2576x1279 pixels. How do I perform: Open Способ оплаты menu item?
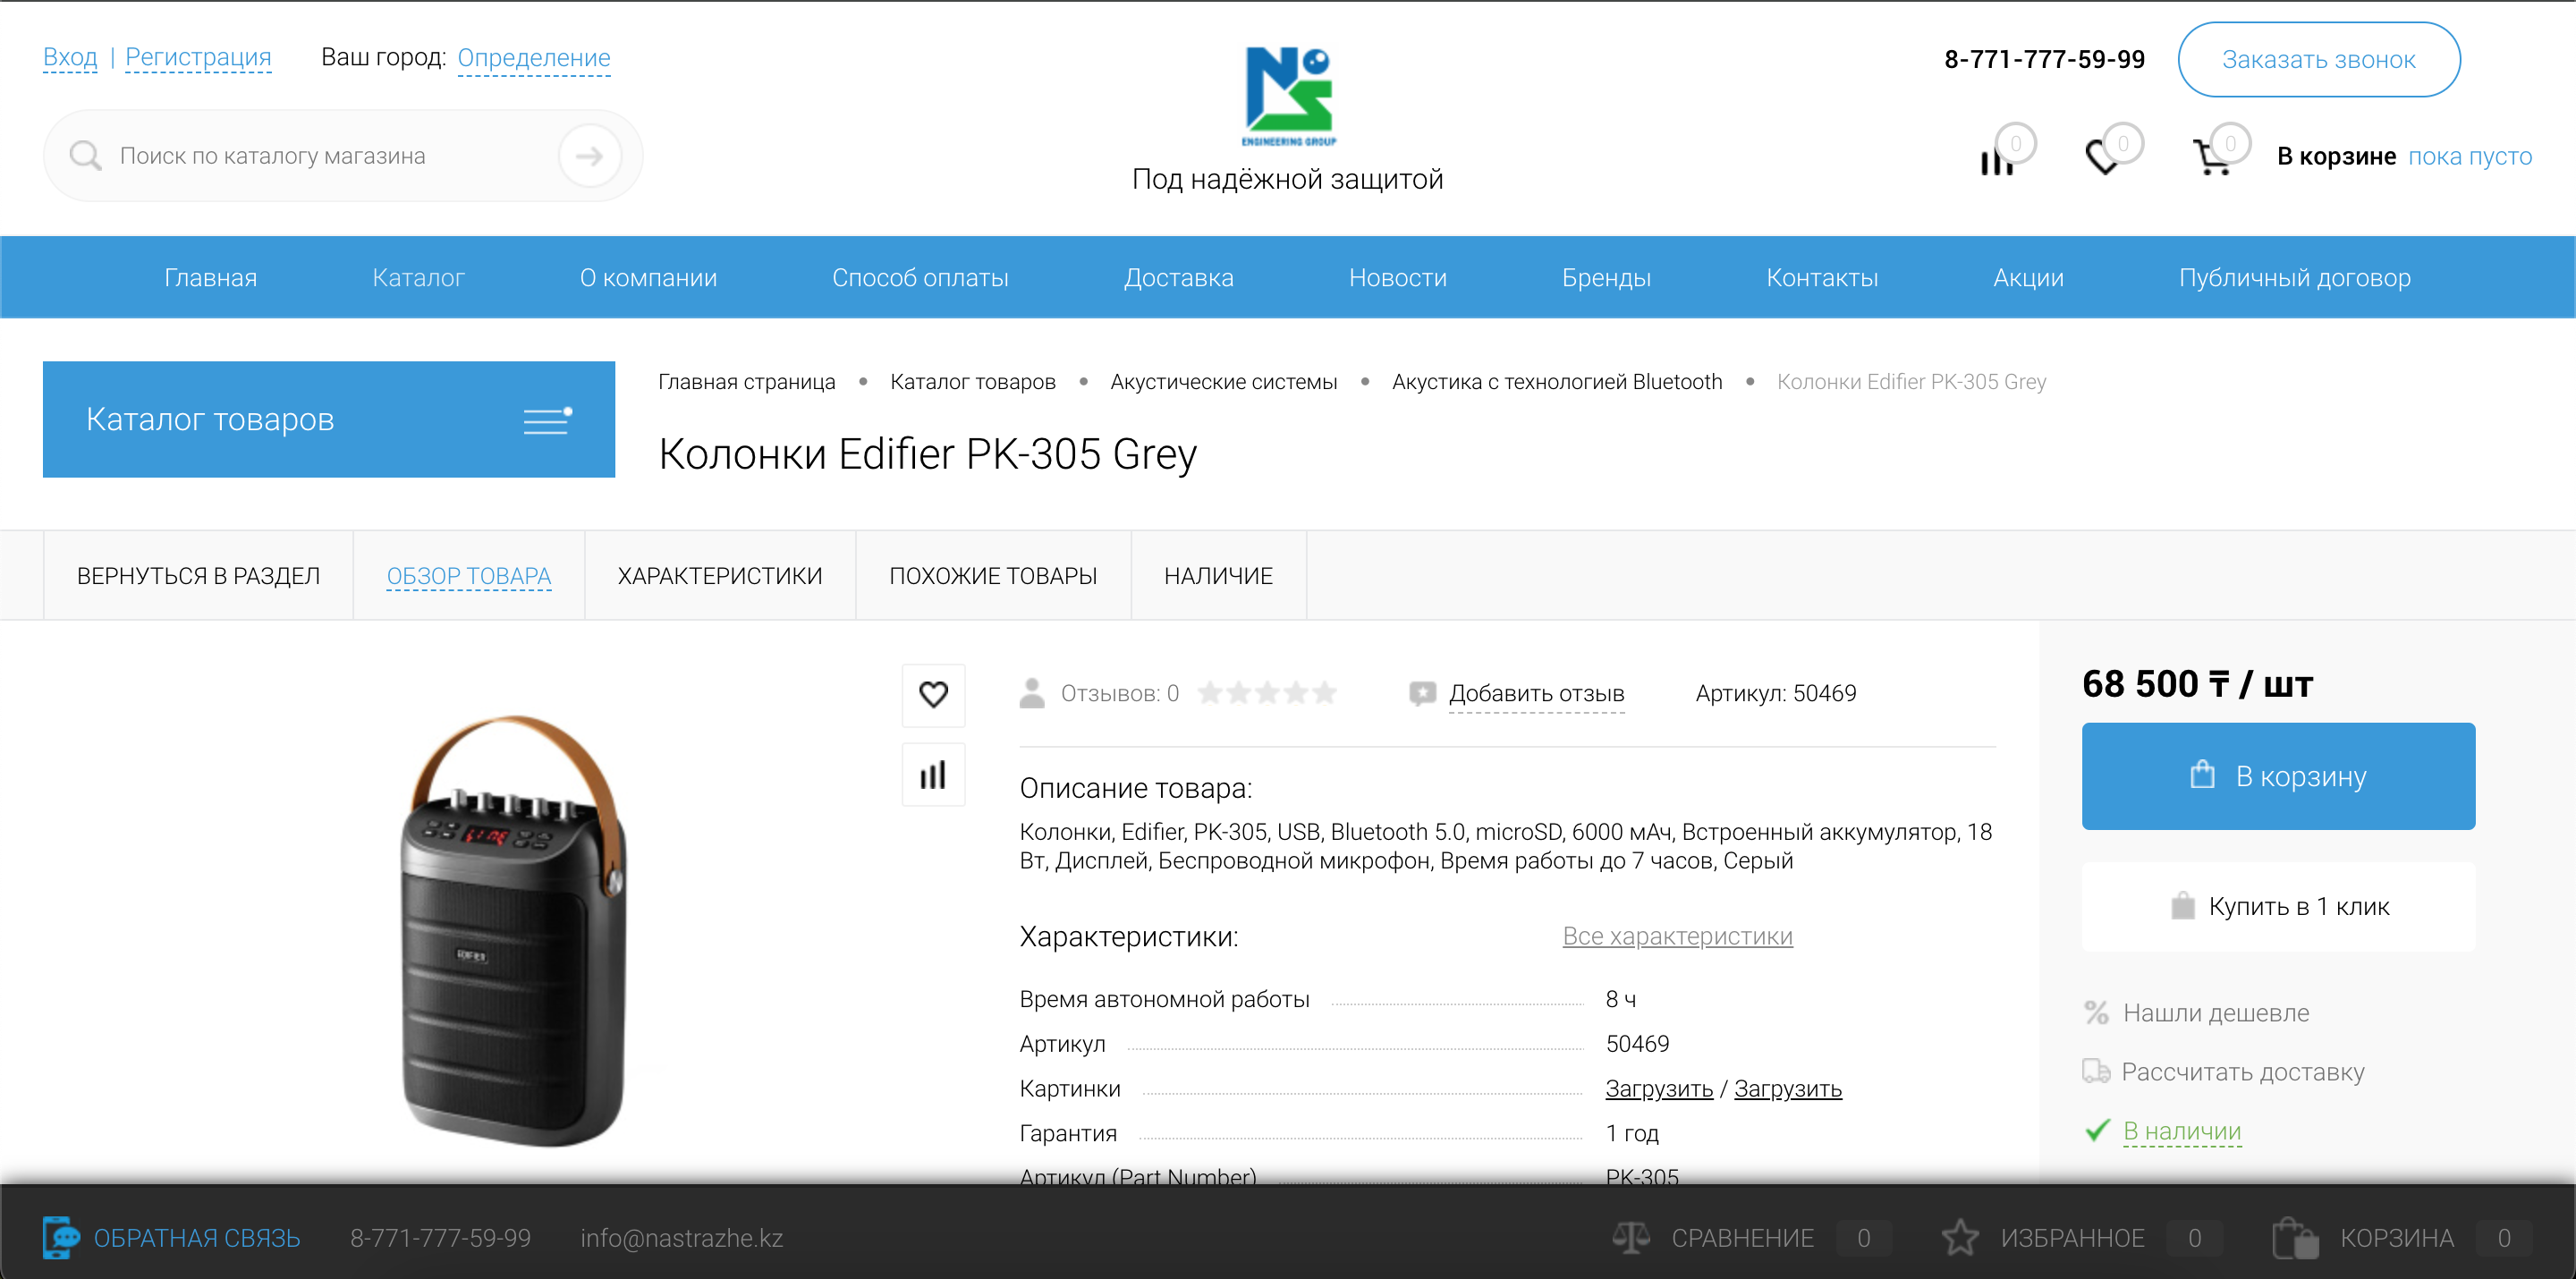click(x=920, y=277)
